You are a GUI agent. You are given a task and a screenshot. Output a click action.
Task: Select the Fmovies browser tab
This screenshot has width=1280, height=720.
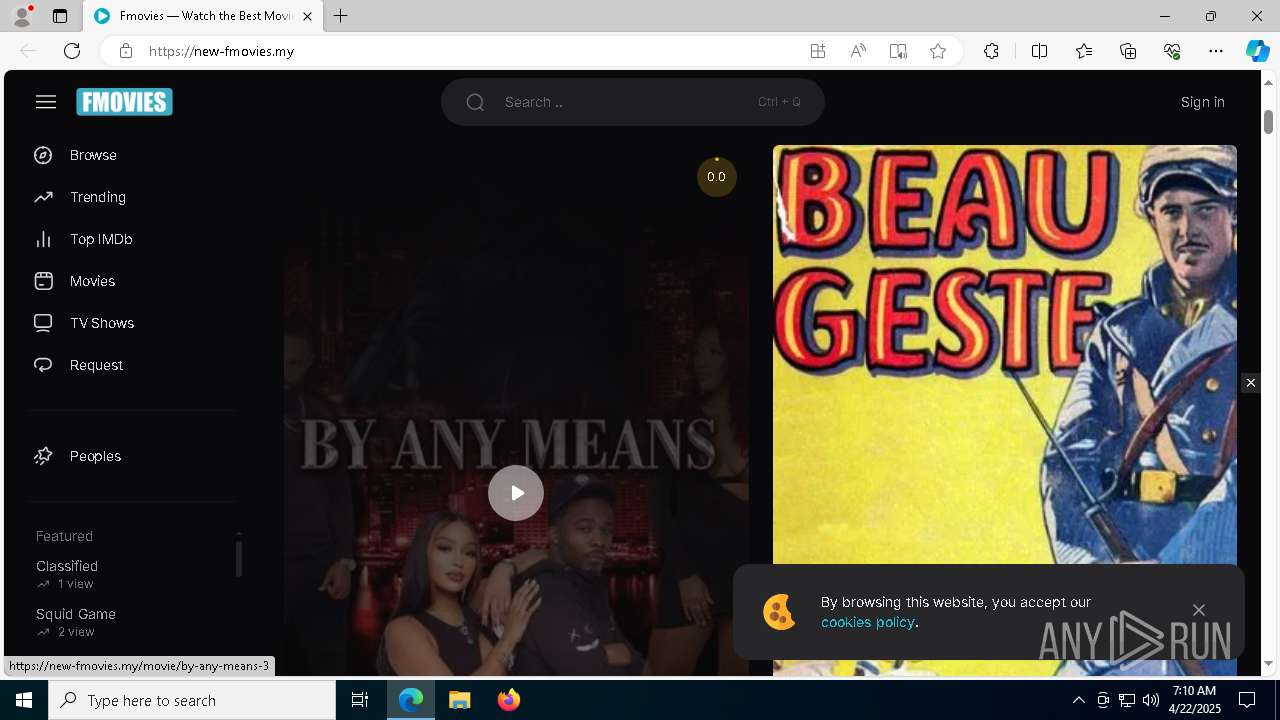pos(202,16)
